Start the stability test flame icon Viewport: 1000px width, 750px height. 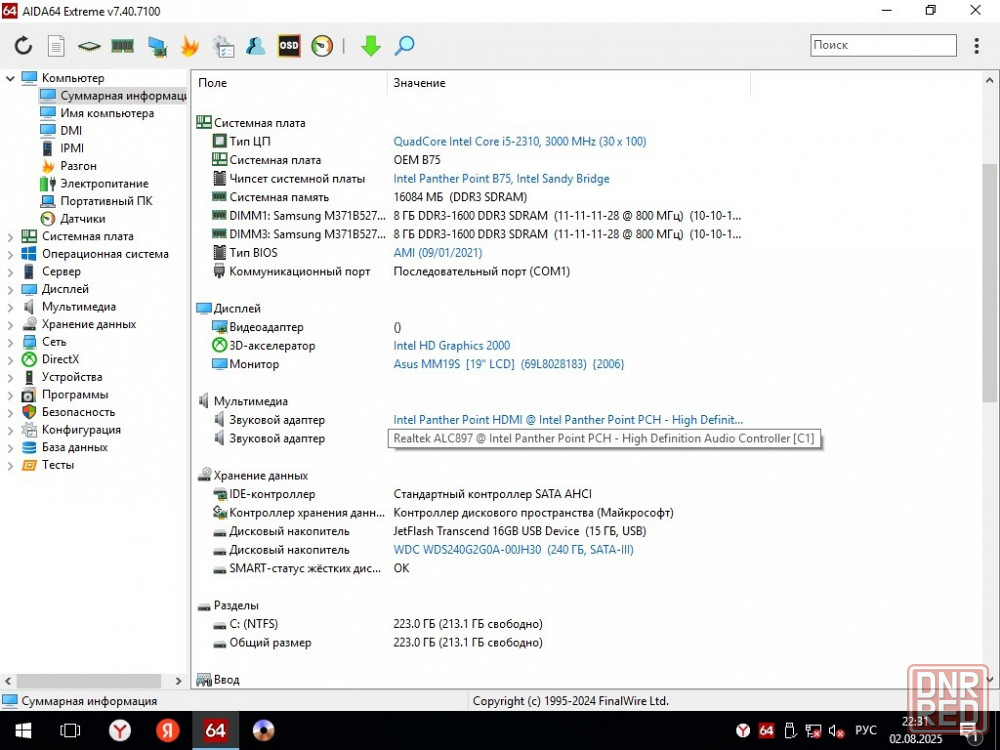click(x=190, y=45)
